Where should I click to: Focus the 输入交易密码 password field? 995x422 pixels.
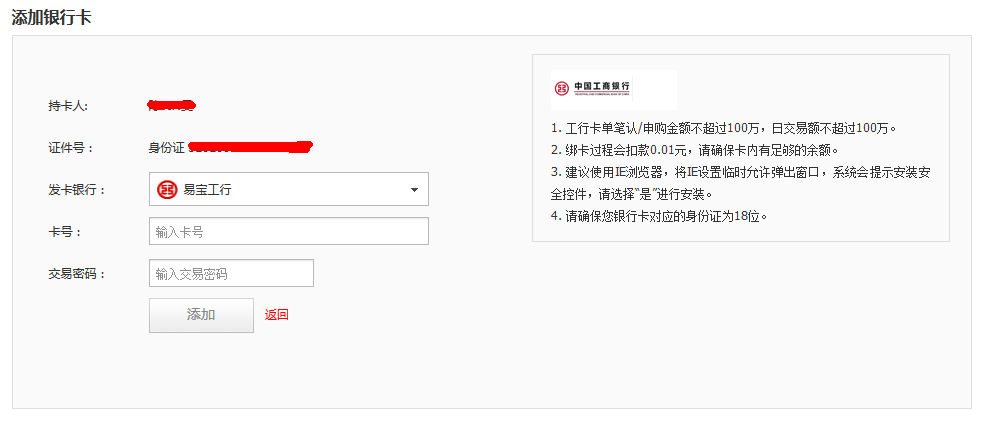coord(231,273)
